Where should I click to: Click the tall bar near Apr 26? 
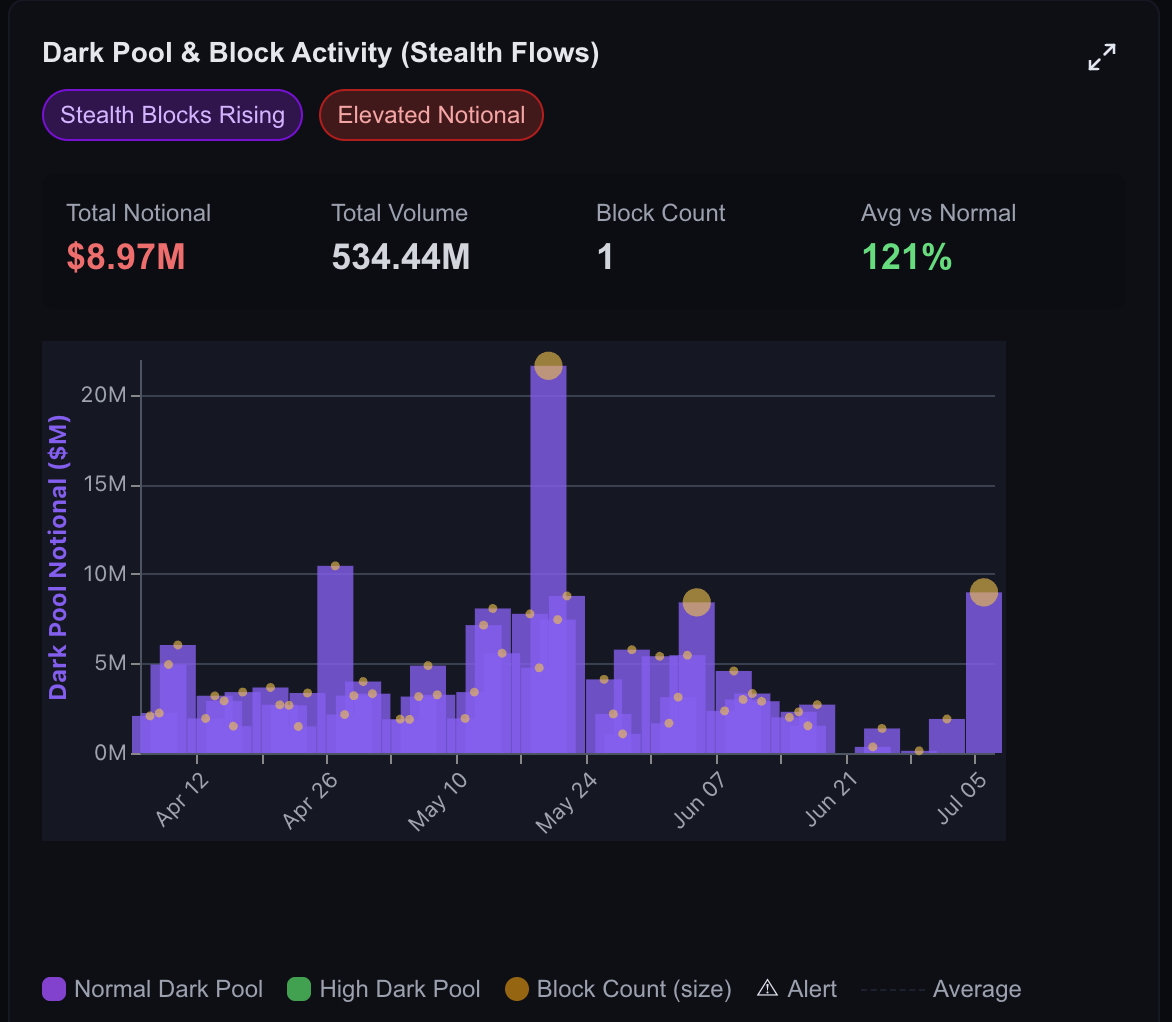tap(335, 659)
